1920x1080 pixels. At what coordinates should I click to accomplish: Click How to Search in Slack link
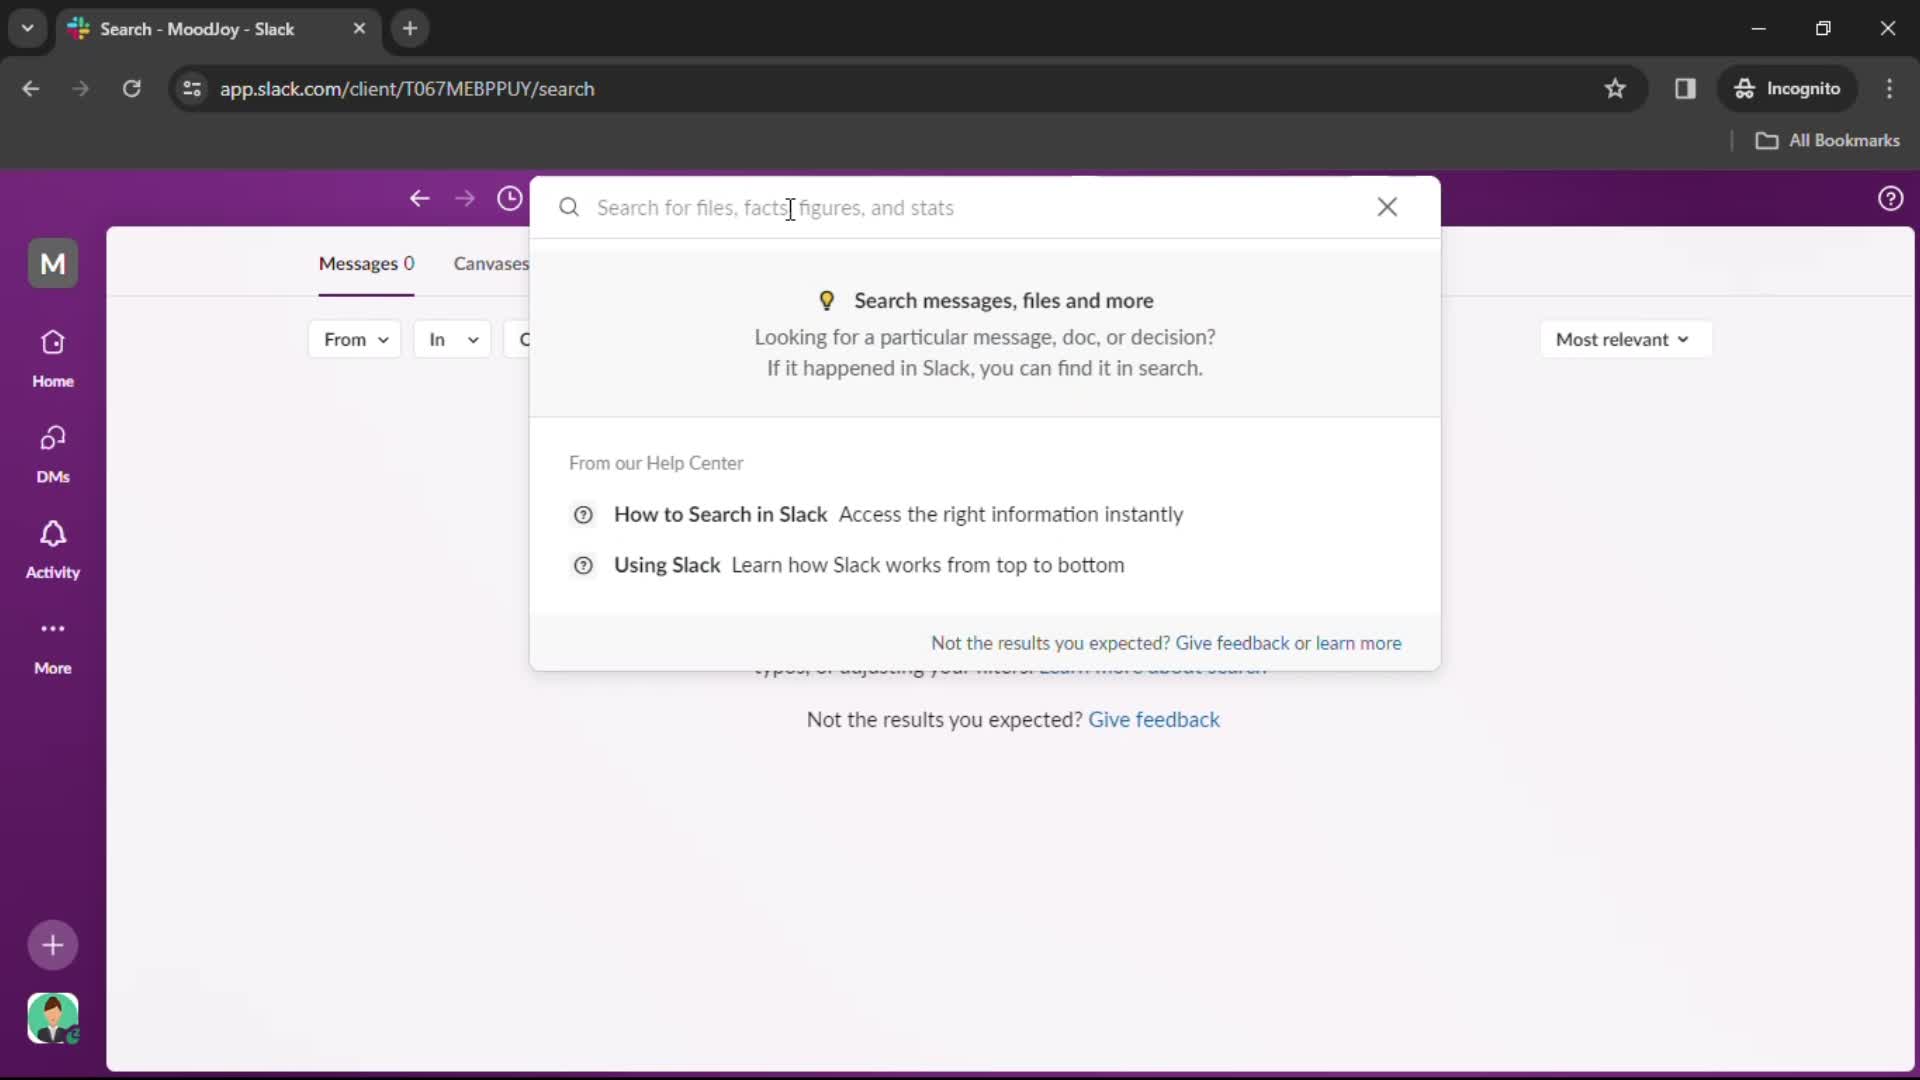pos(721,513)
